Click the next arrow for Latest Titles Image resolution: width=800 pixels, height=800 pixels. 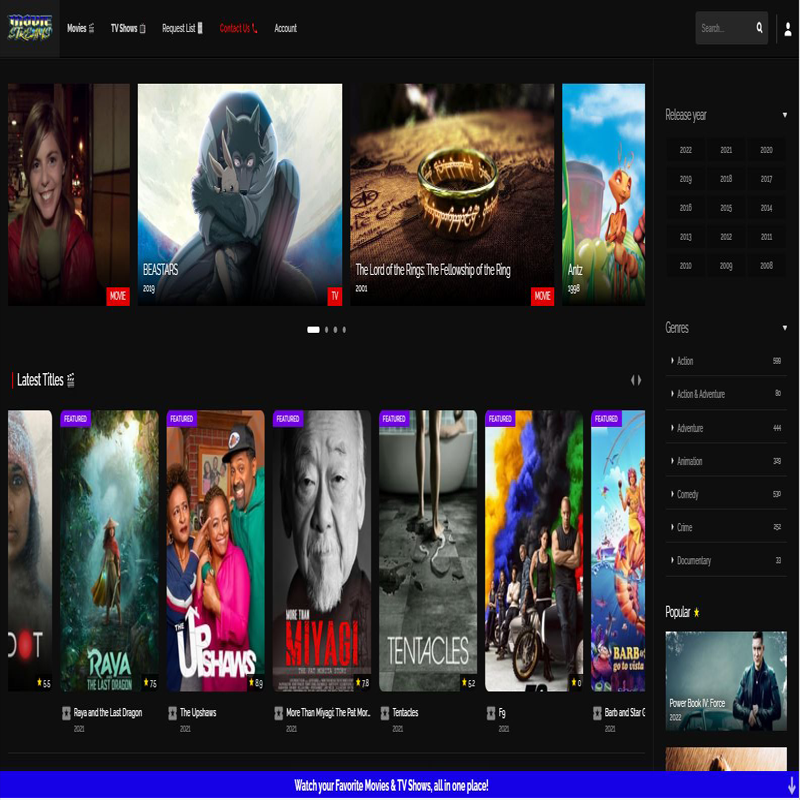[640, 380]
